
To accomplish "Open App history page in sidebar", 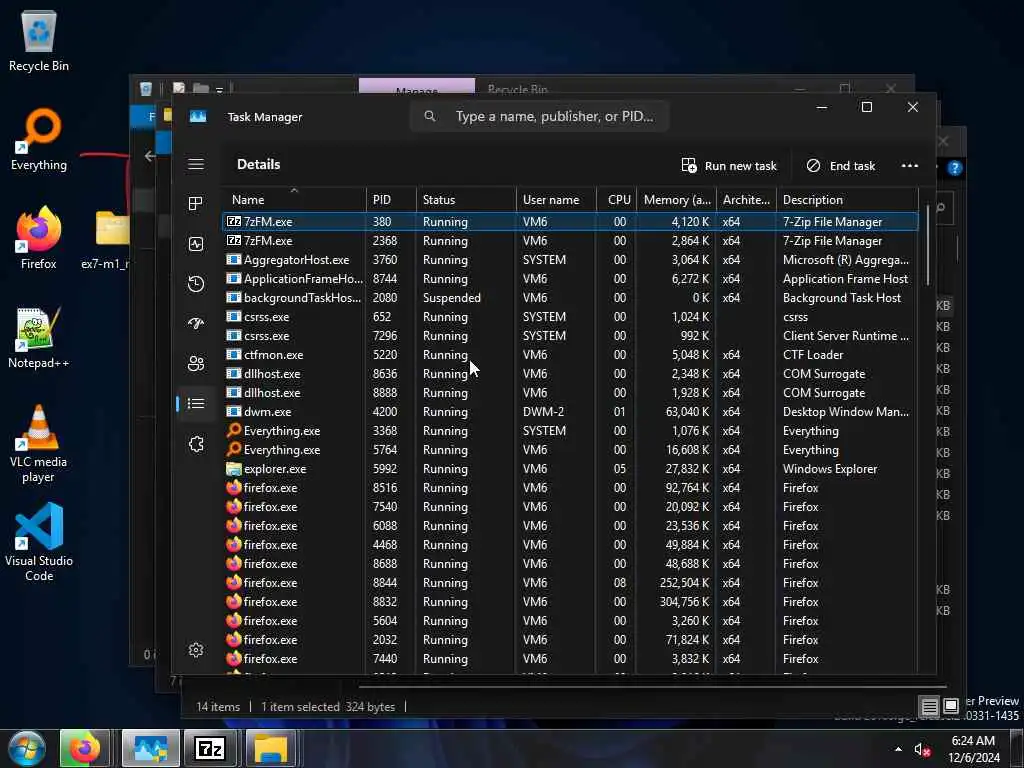I will 196,284.
